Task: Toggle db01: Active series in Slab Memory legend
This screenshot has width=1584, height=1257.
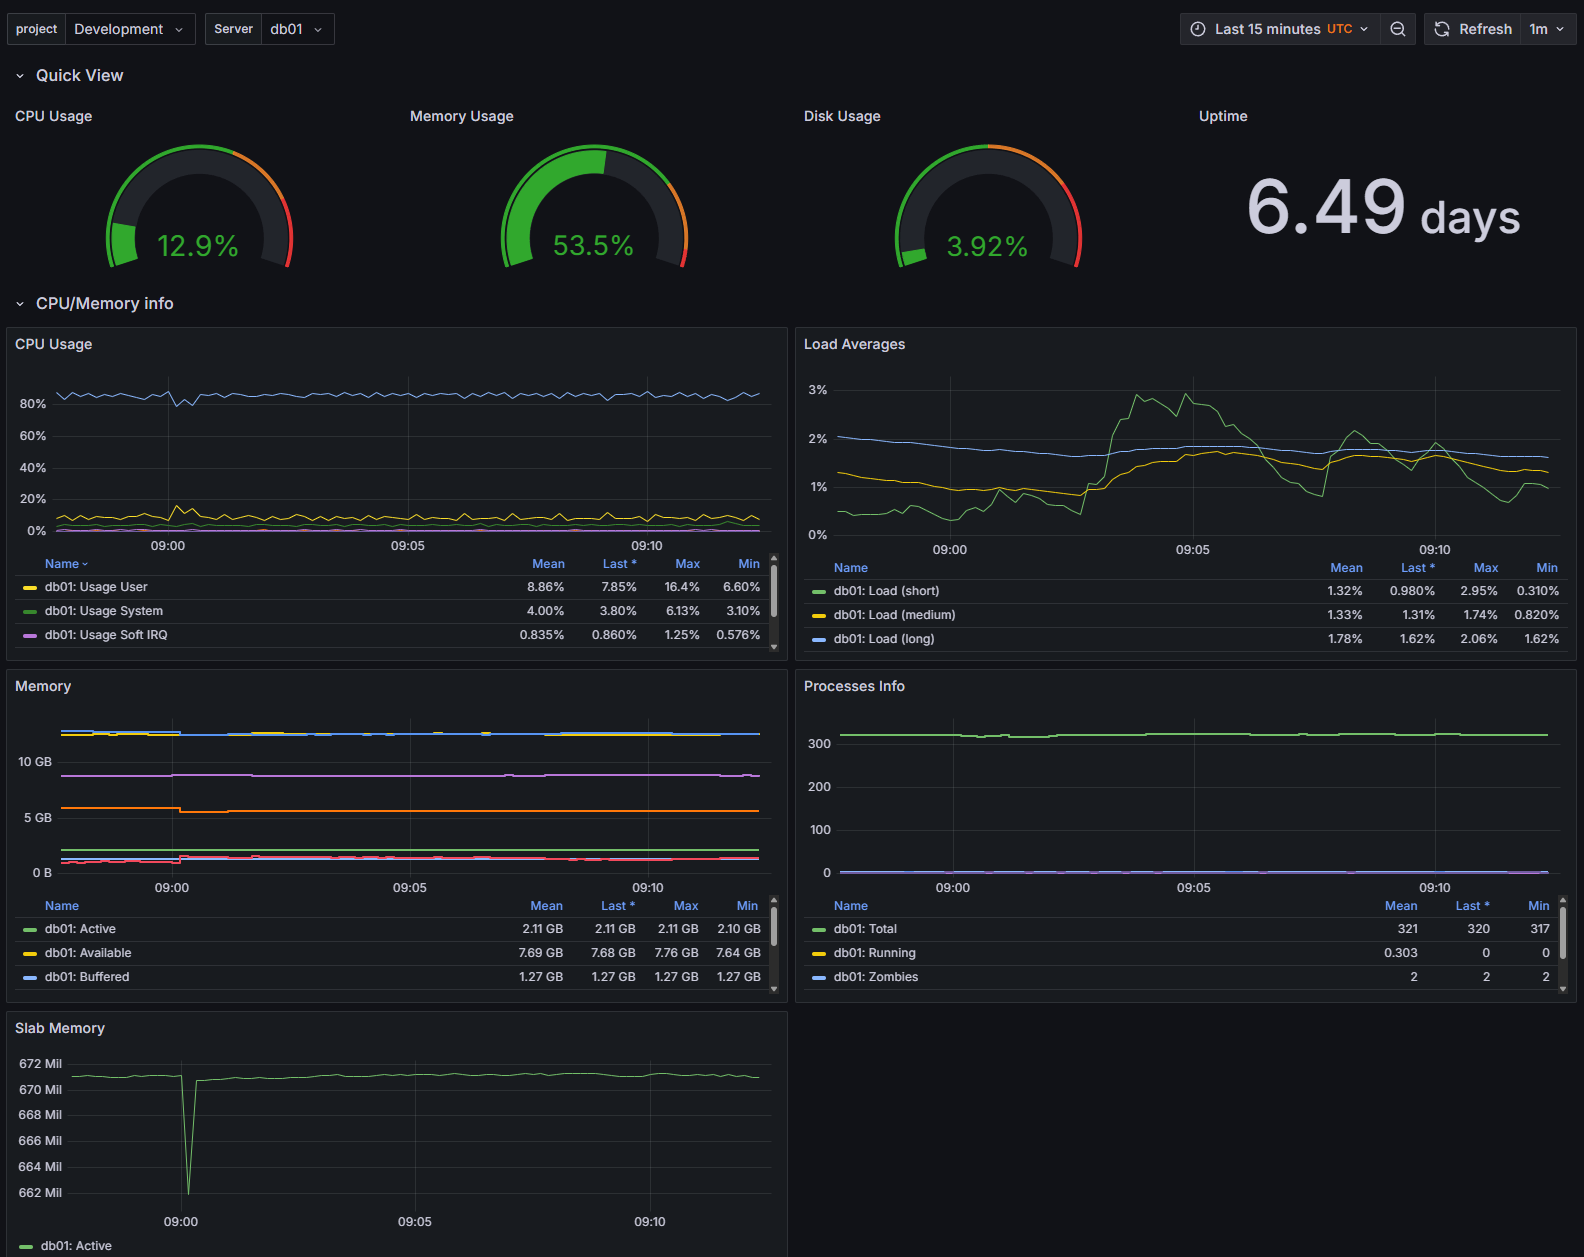Action: click(x=76, y=1246)
